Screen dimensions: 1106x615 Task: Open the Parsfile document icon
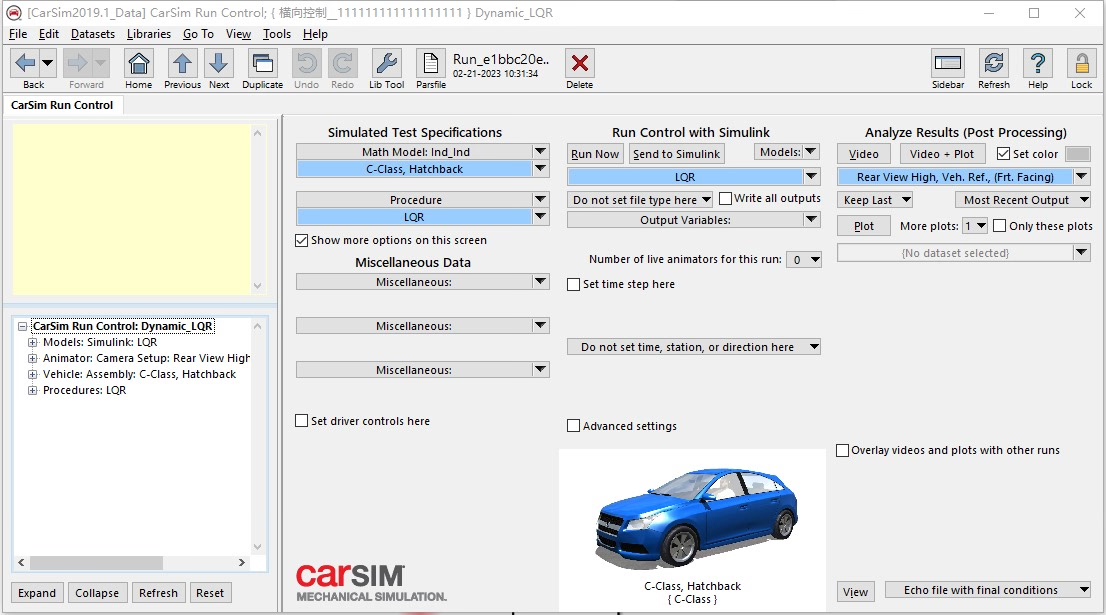click(430, 63)
